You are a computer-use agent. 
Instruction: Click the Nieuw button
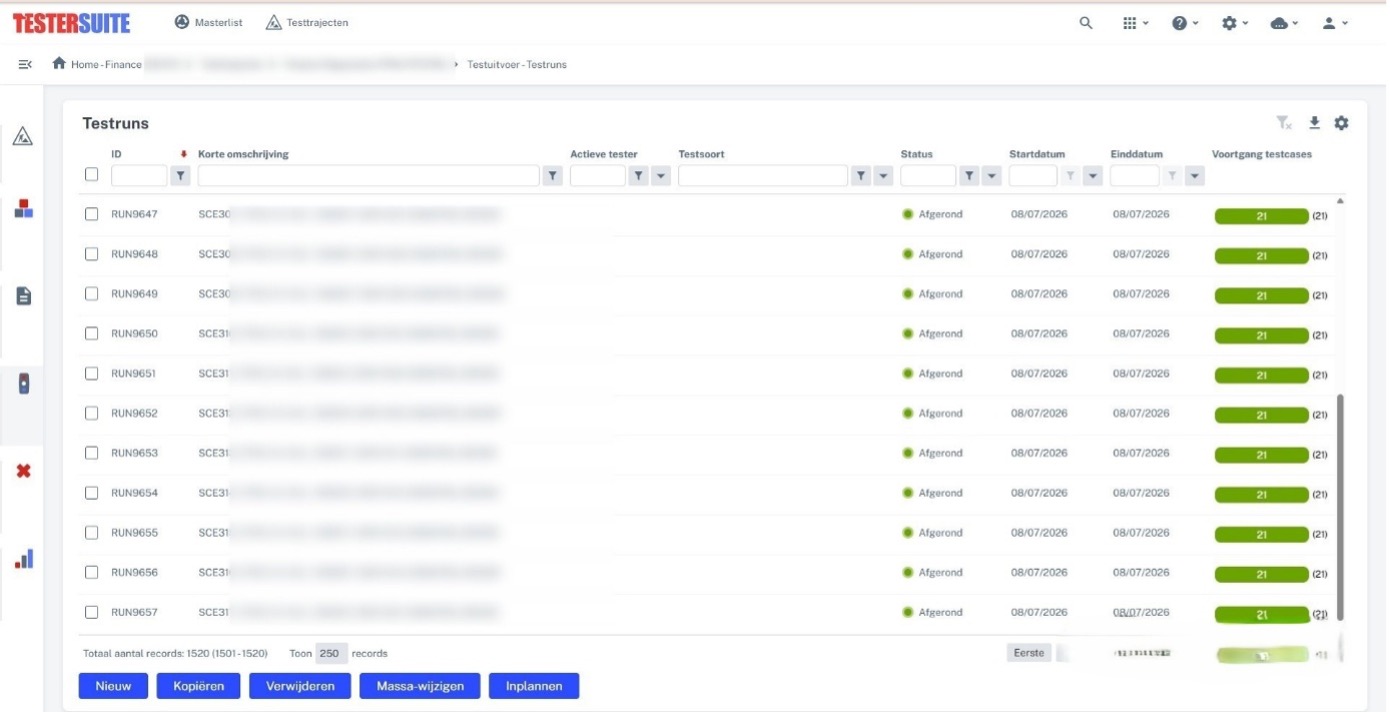(113, 686)
